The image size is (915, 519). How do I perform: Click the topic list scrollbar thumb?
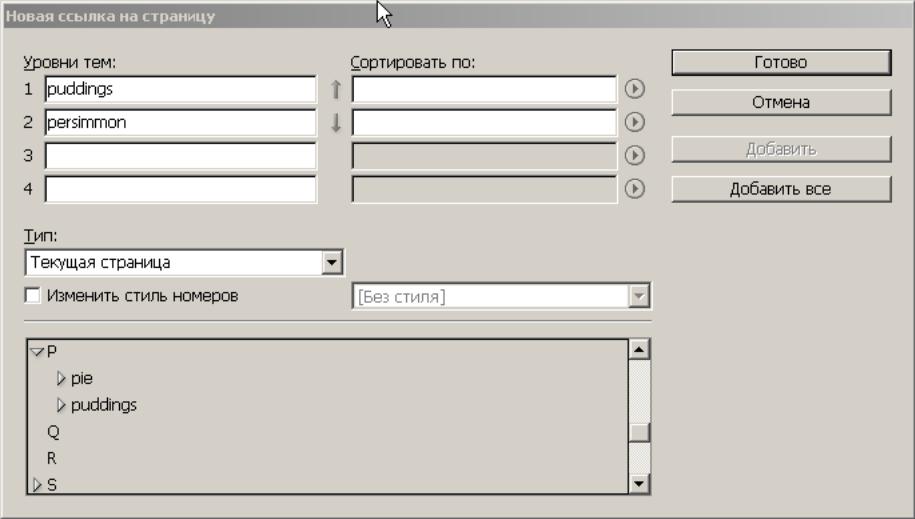pos(639,432)
